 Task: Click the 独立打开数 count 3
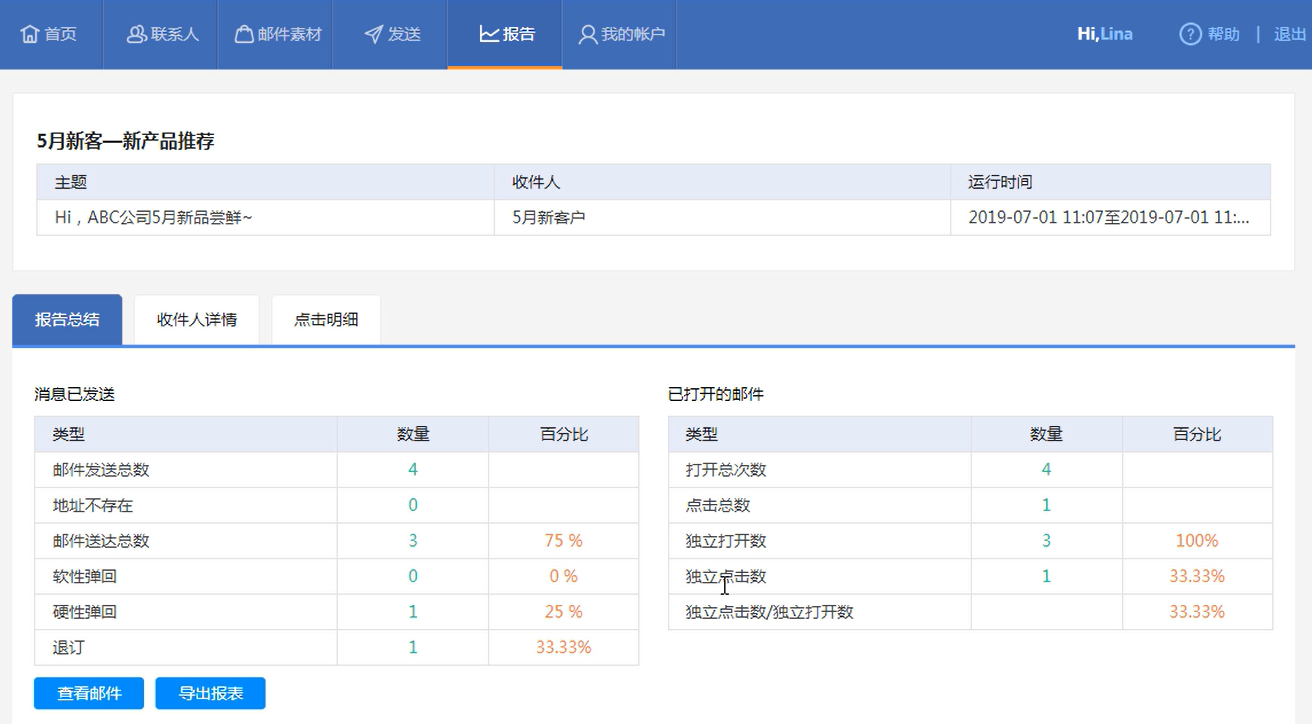[1046, 541]
